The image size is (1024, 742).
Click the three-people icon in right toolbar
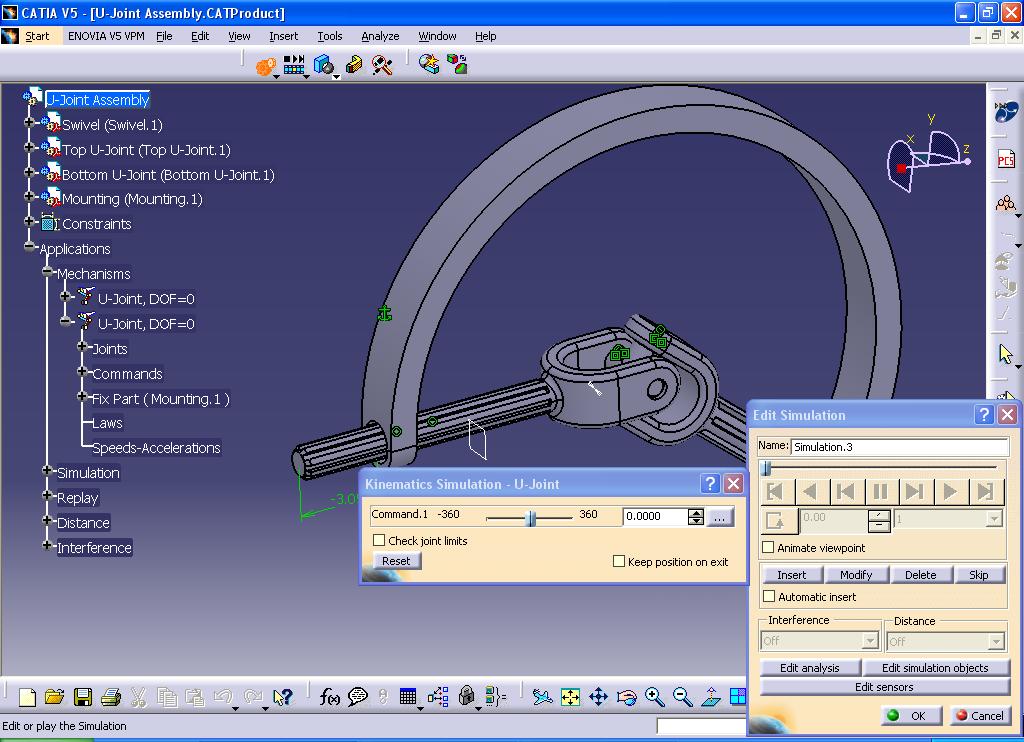click(1006, 204)
